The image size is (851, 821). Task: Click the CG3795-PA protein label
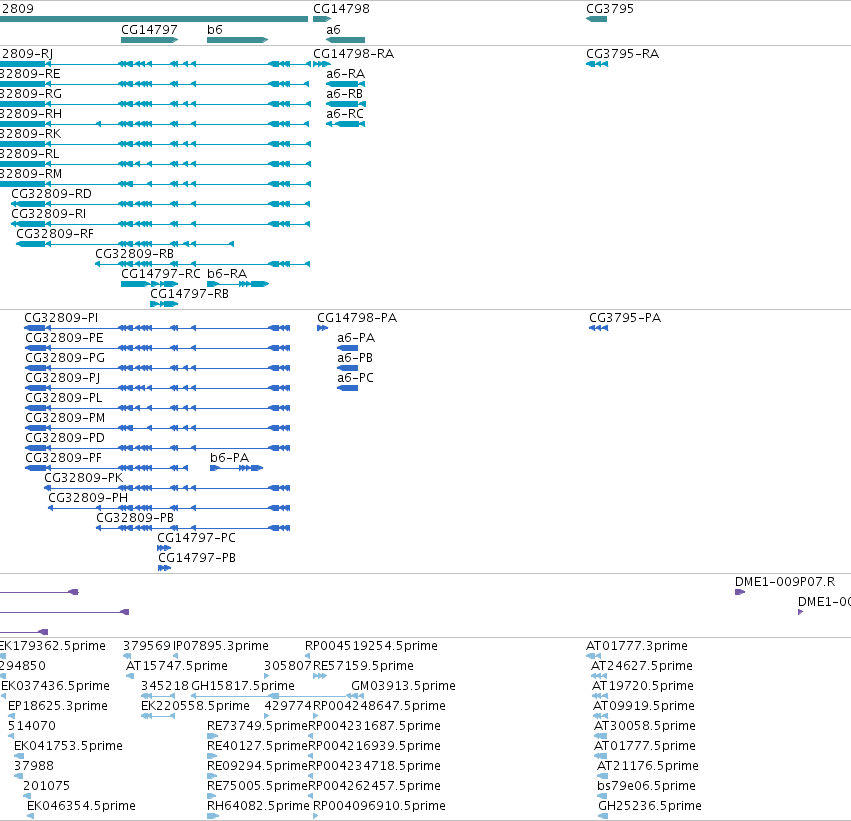(625, 318)
